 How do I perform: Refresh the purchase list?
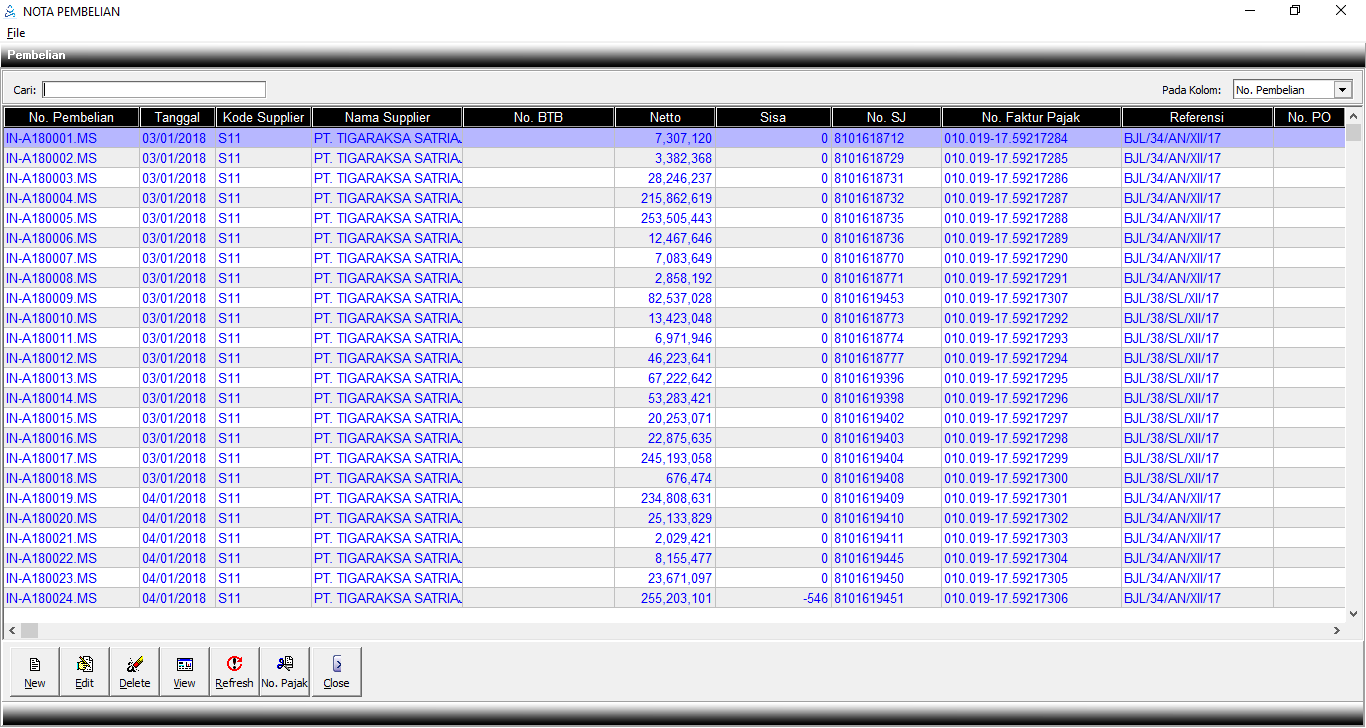(x=235, y=671)
